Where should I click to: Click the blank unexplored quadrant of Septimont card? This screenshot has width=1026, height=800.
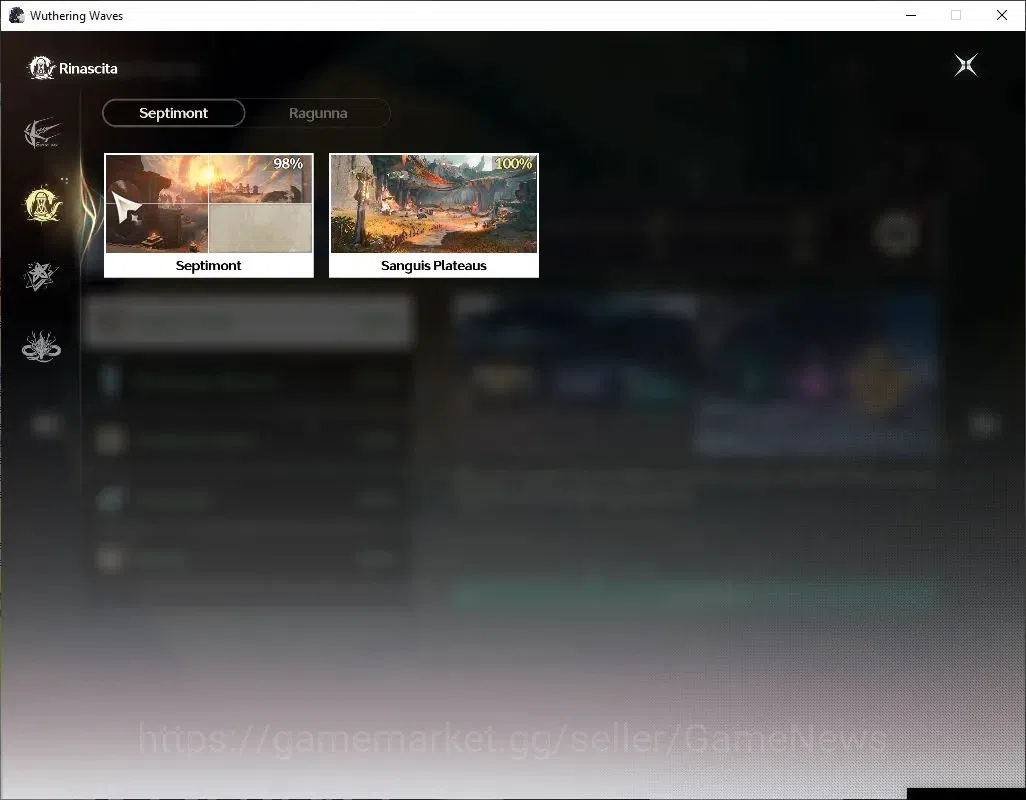[260, 228]
